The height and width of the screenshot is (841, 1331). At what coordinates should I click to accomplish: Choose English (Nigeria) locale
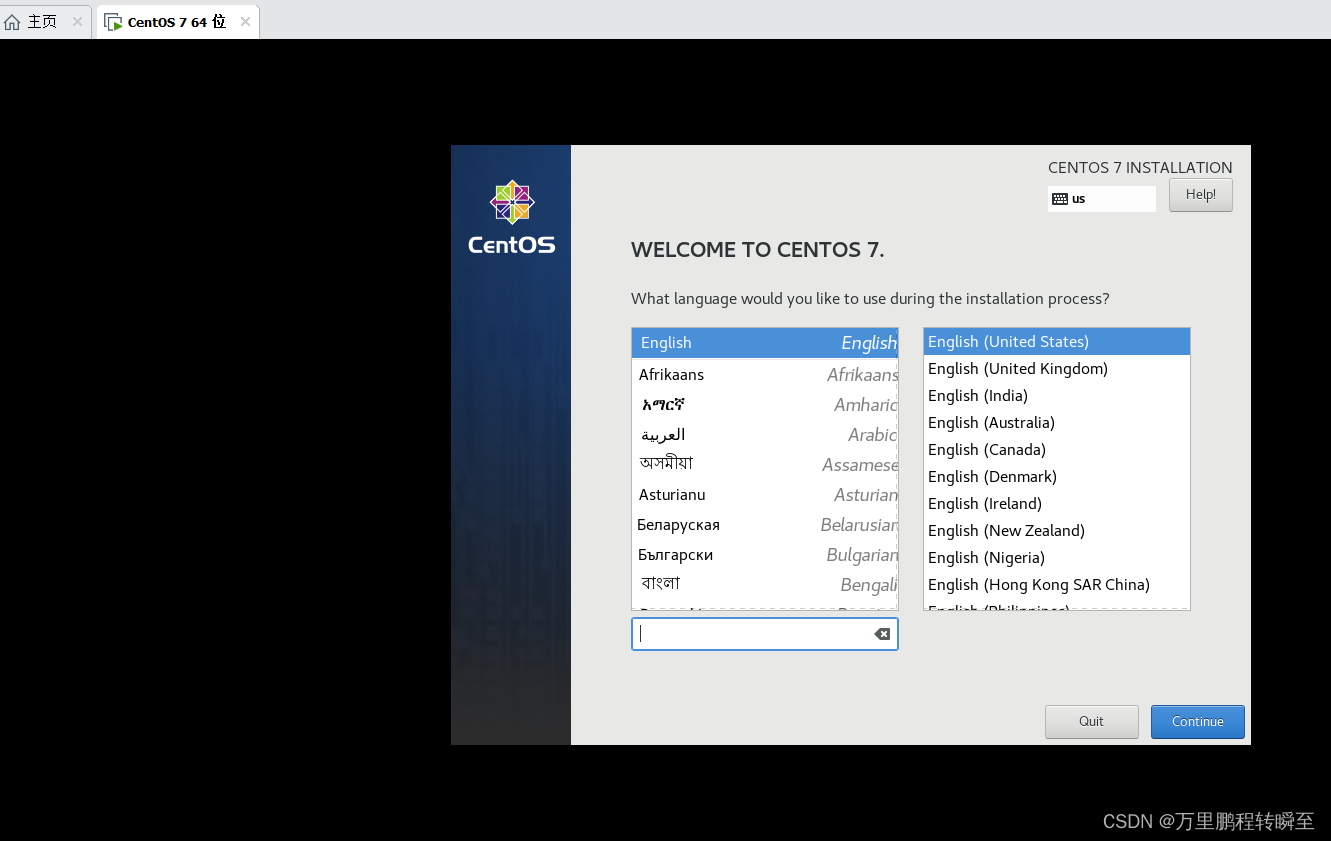tap(1056, 558)
